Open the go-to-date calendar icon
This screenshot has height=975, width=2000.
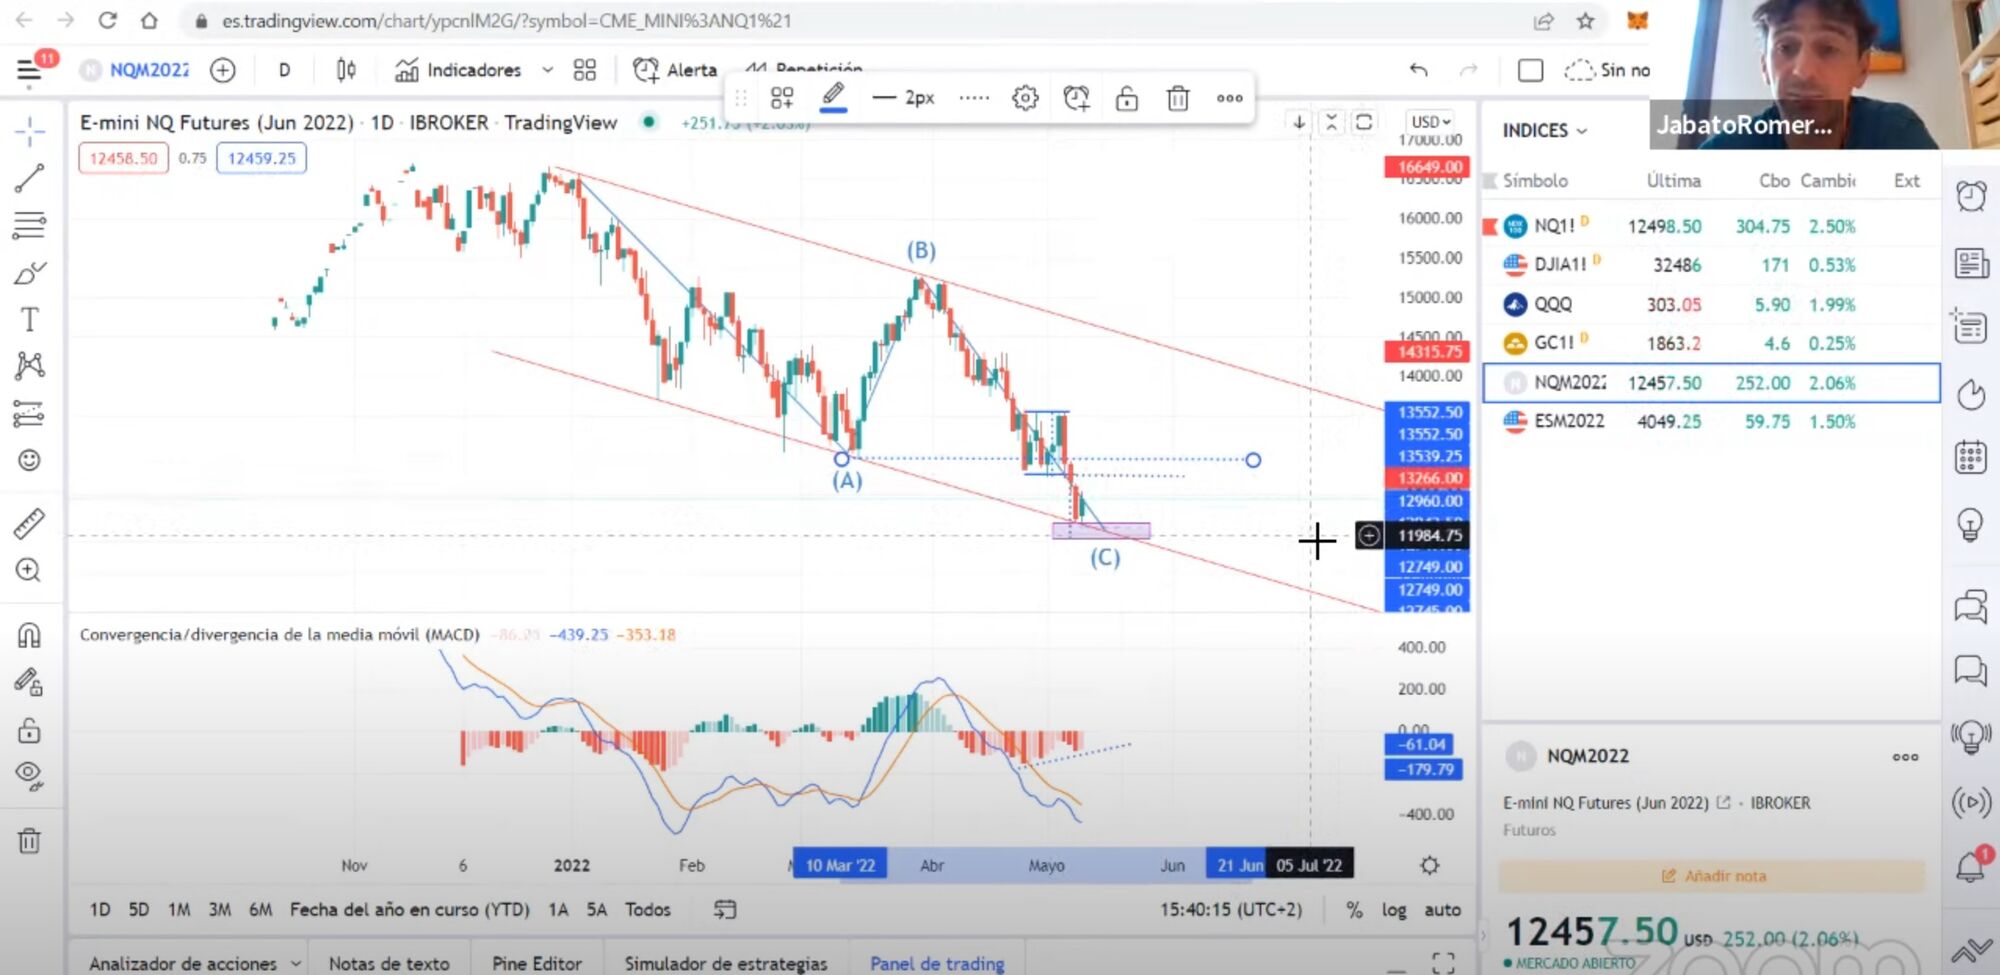click(725, 909)
